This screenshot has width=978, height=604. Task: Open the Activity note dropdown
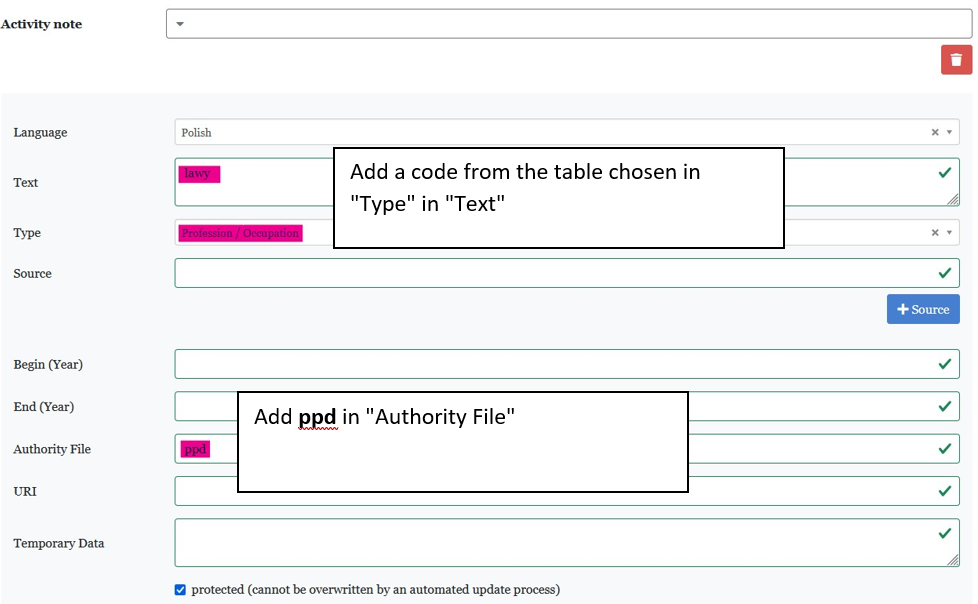(180, 24)
